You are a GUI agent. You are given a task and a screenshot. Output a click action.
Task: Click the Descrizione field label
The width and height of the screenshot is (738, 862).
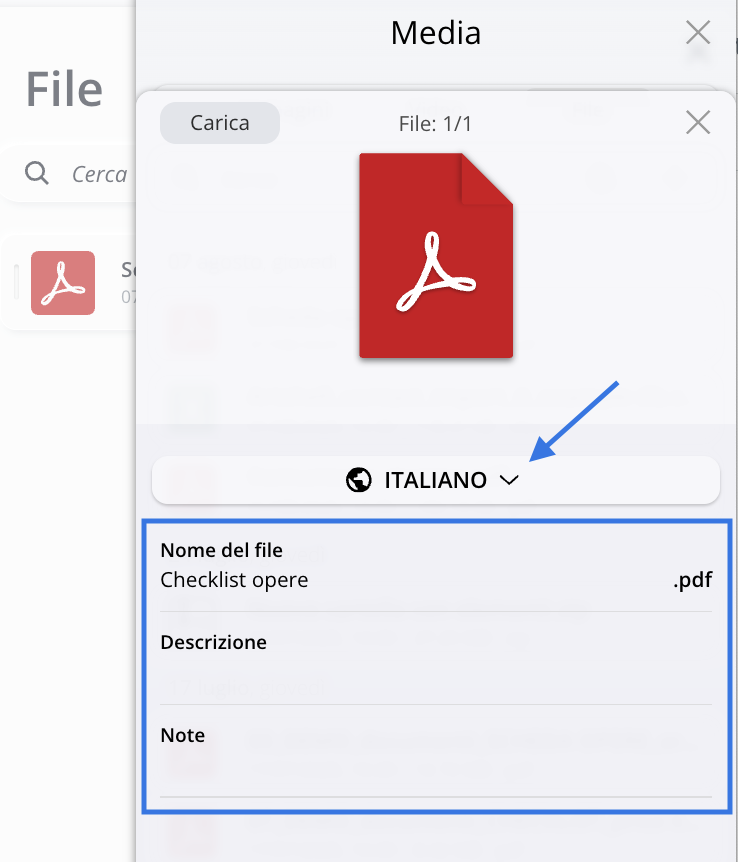click(213, 642)
